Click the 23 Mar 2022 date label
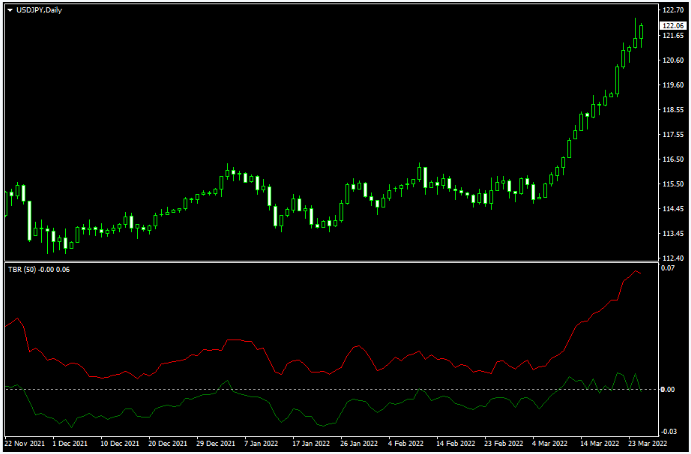 648,442
